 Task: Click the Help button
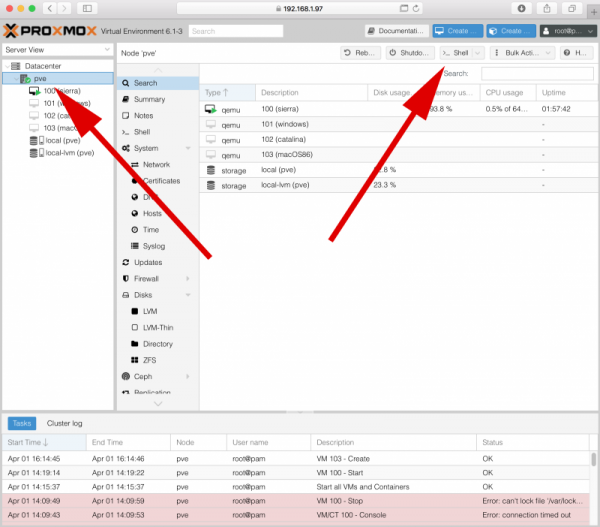tap(576, 53)
